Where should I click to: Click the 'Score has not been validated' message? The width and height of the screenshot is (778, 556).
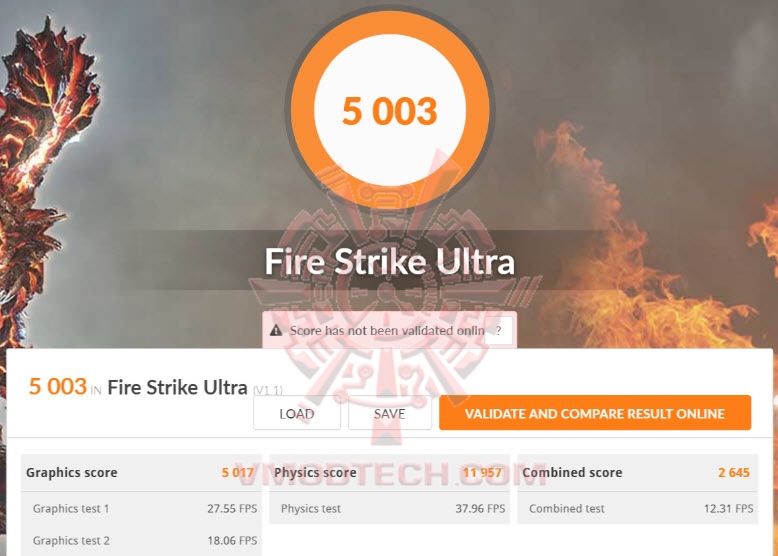click(387, 330)
